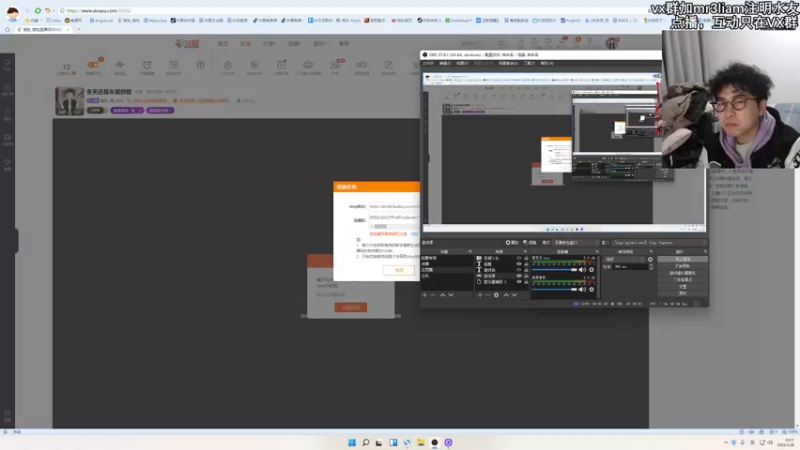This screenshot has width=800, height=450.
Task: Click the glasses icon in Douyu toolbar
Action: click(x=362, y=65)
